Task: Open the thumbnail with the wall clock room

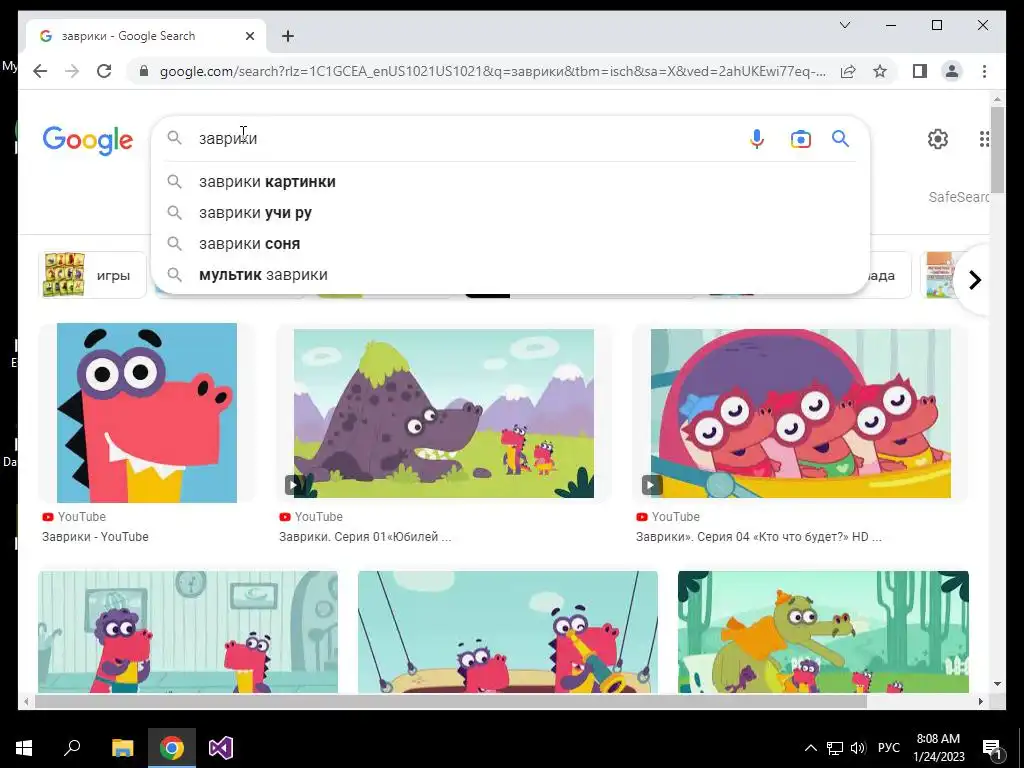Action: tap(188, 632)
